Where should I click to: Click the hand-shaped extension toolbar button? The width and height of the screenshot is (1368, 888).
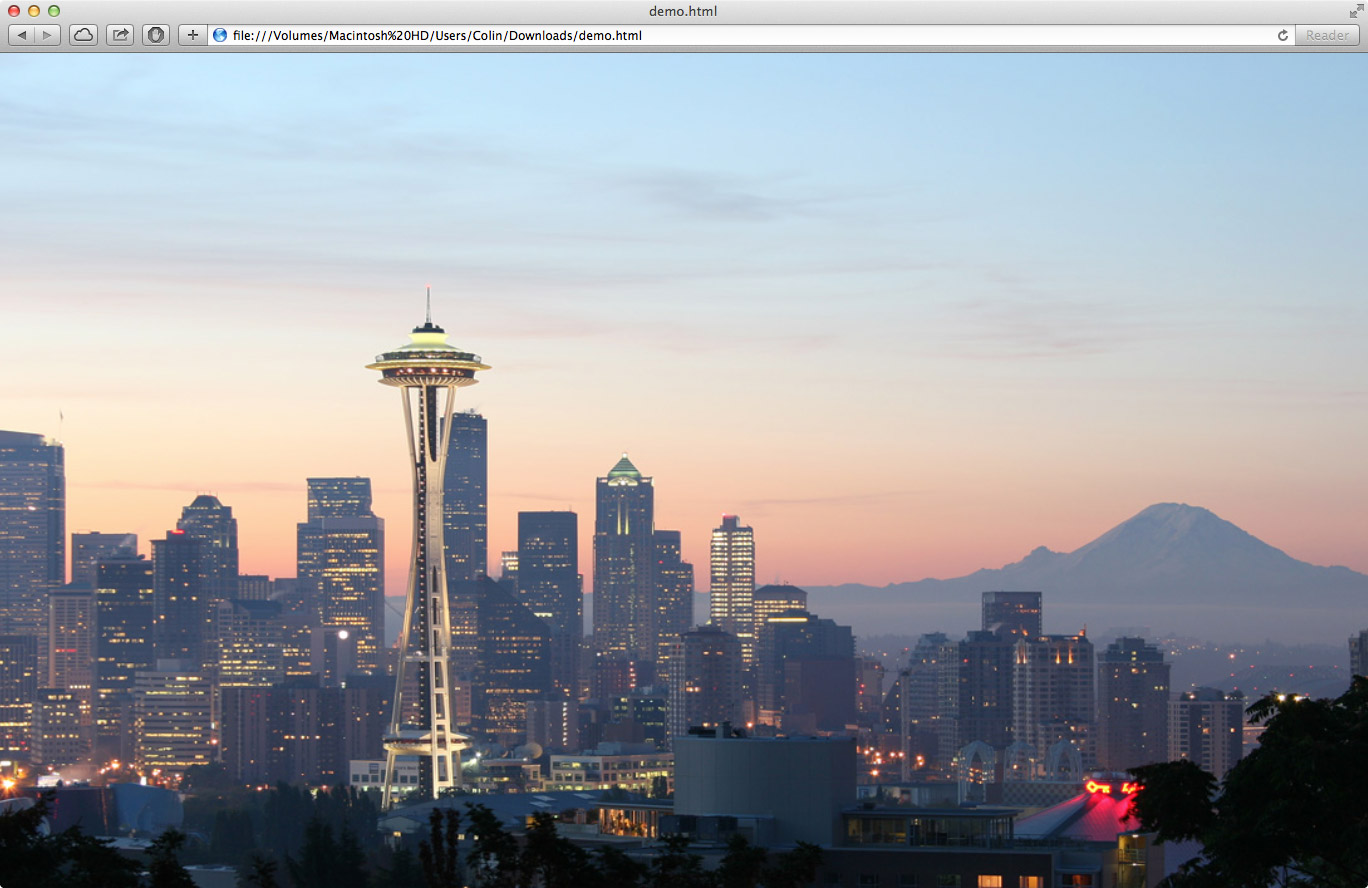[x=156, y=35]
